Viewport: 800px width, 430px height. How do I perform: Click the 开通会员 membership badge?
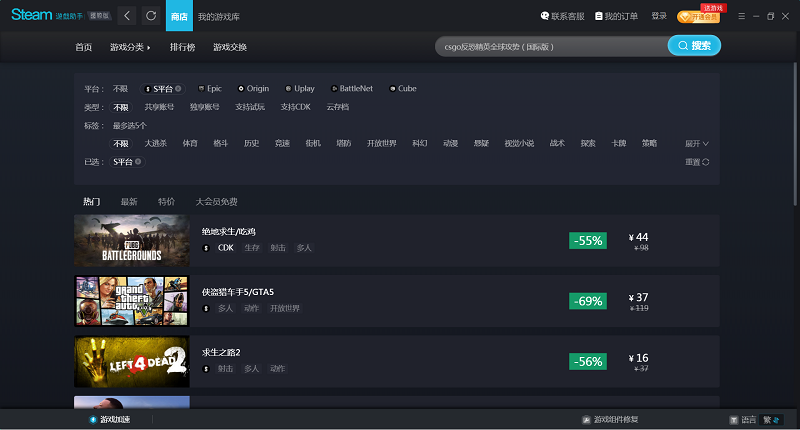[698, 17]
